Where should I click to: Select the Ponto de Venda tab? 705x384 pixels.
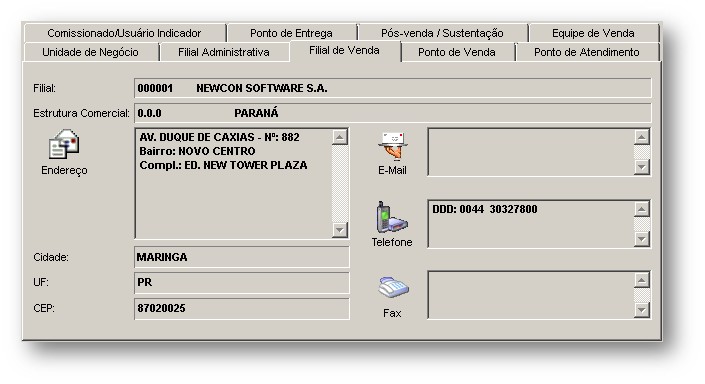[x=457, y=52]
